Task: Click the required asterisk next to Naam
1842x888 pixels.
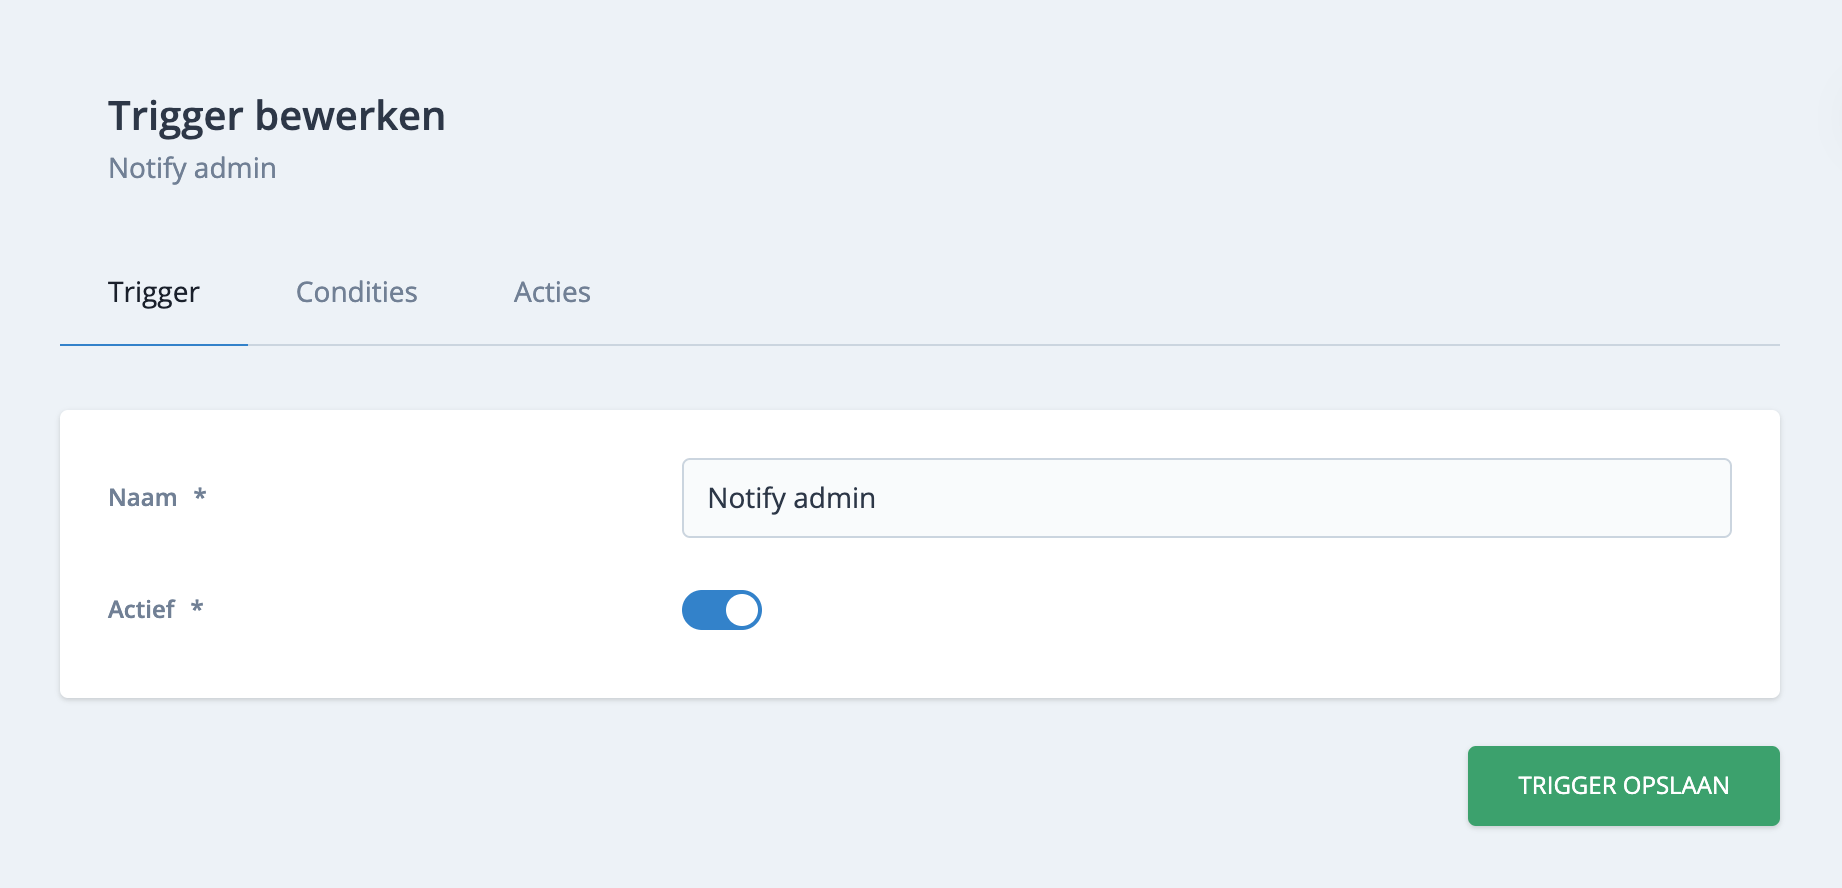Action: click(x=200, y=495)
